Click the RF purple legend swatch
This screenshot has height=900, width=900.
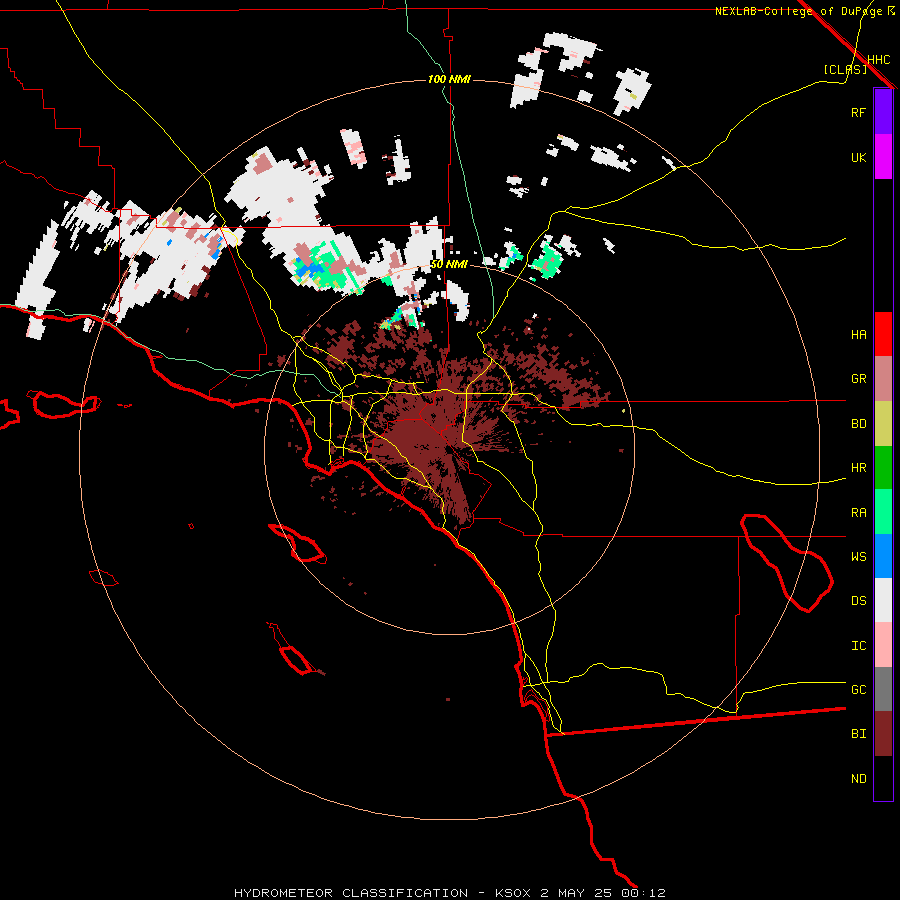pos(883,112)
